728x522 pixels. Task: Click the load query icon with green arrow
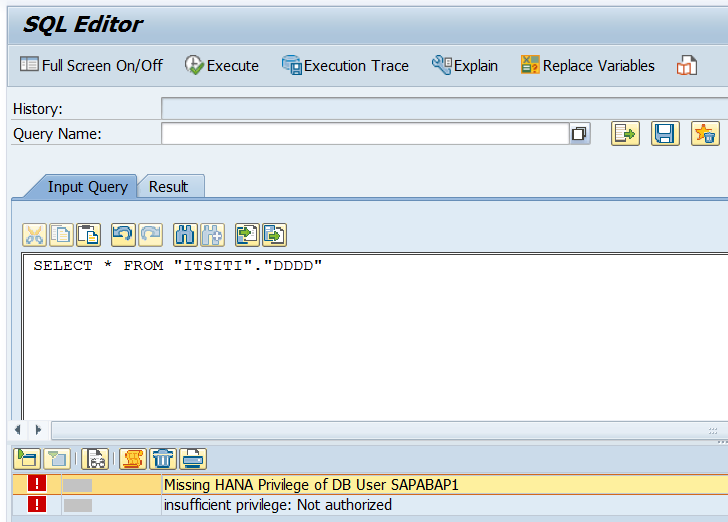point(625,134)
